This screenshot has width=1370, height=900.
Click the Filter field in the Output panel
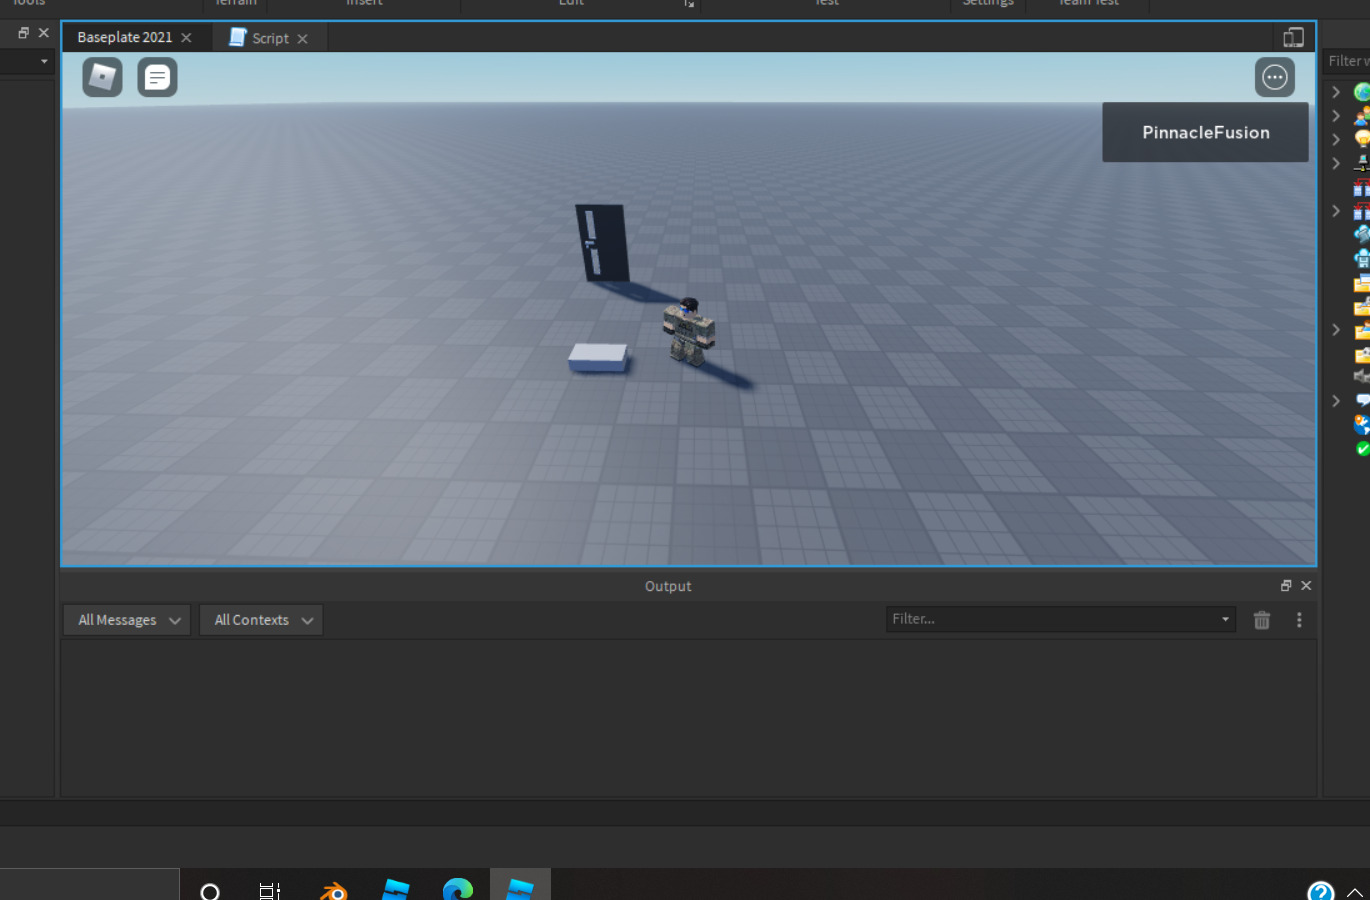1050,618
